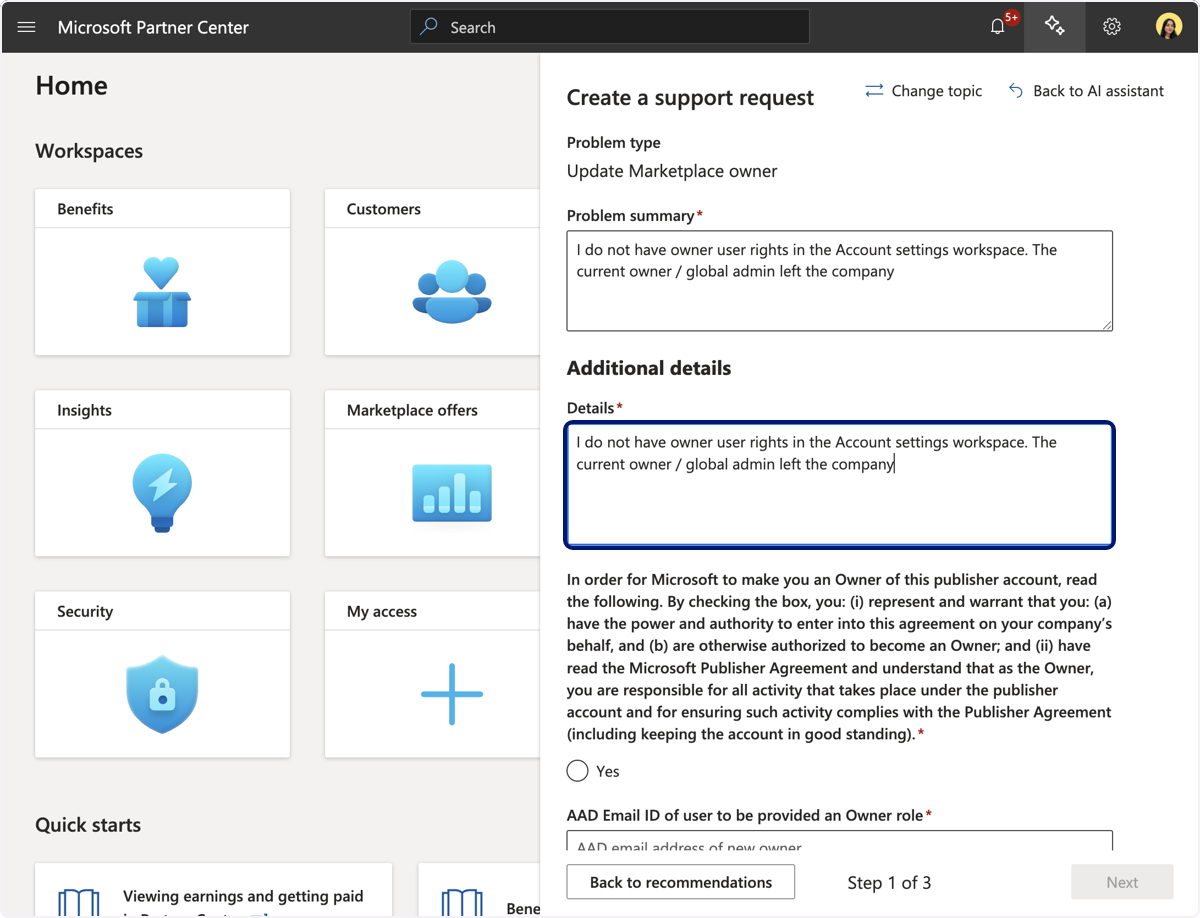Click the Additional details heading

click(649, 368)
